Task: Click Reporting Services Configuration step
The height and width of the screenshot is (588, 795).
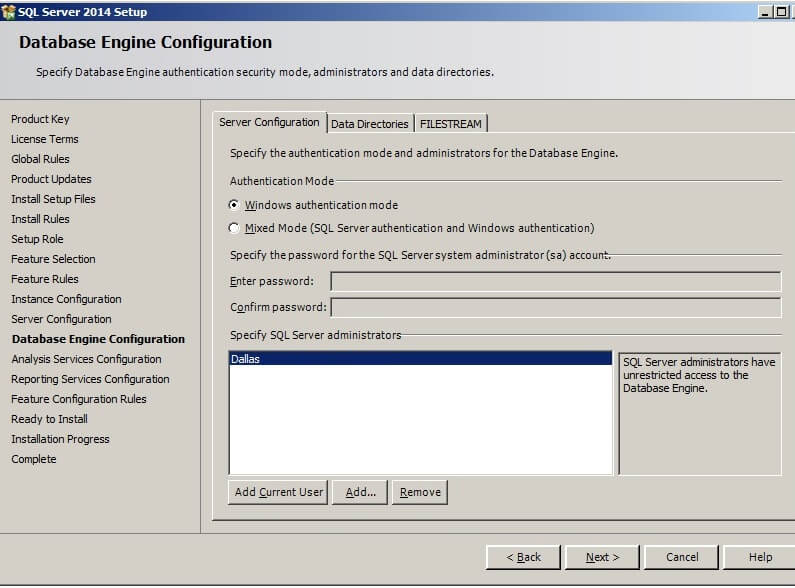Action: pos(90,379)
